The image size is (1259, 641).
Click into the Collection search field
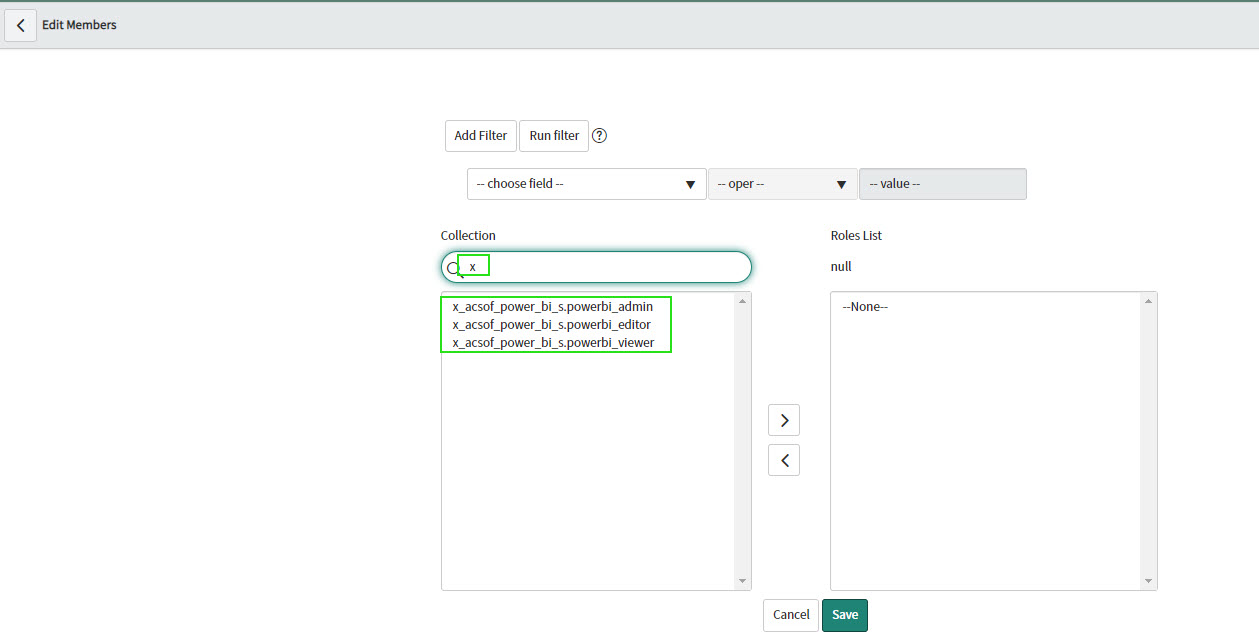pyautogui.click(x=610, y=267)
